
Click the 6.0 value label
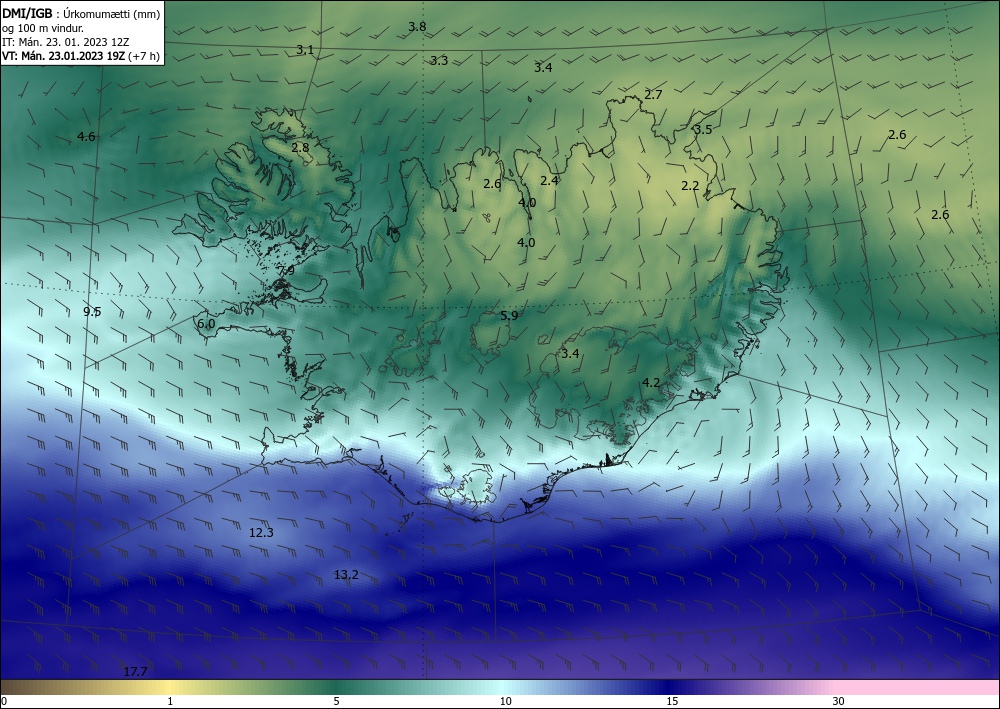click(206, 324)
